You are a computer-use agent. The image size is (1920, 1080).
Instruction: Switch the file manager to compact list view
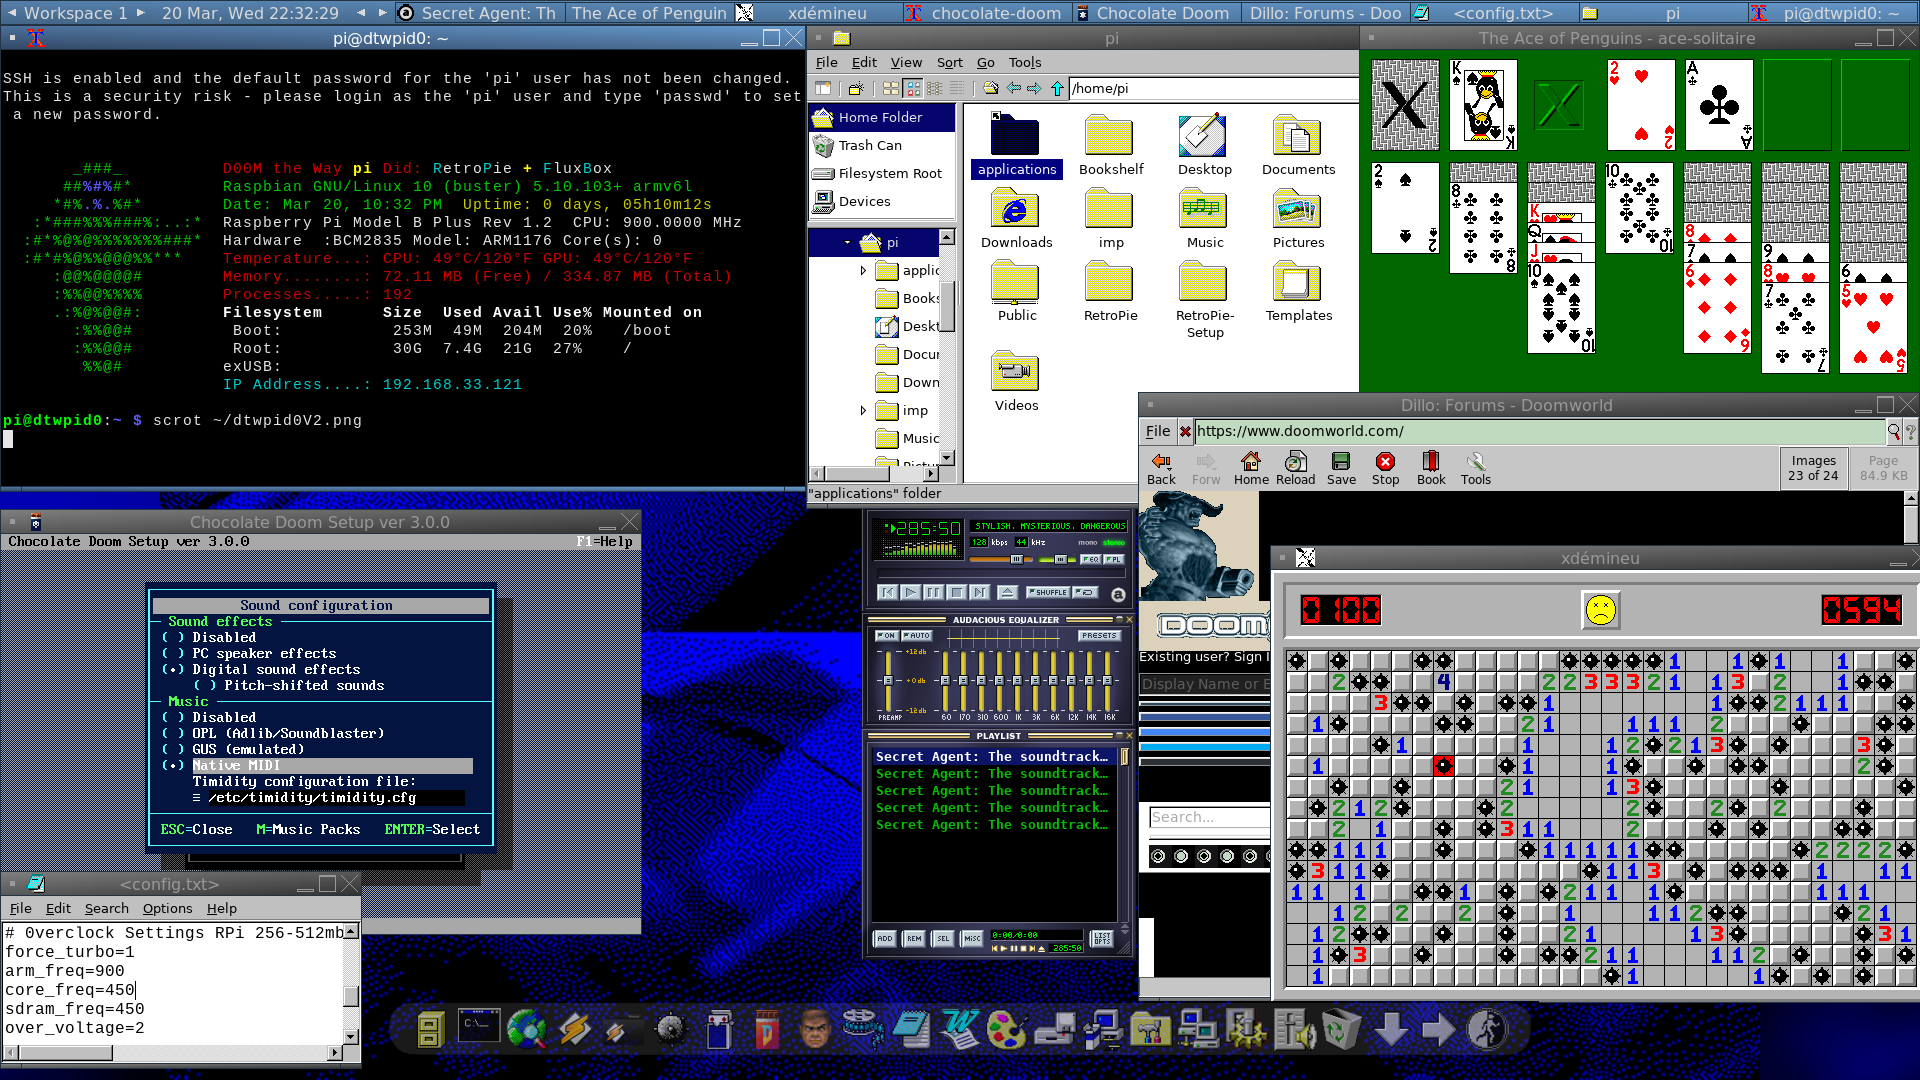pyautogui.click(x=934, y=89)
